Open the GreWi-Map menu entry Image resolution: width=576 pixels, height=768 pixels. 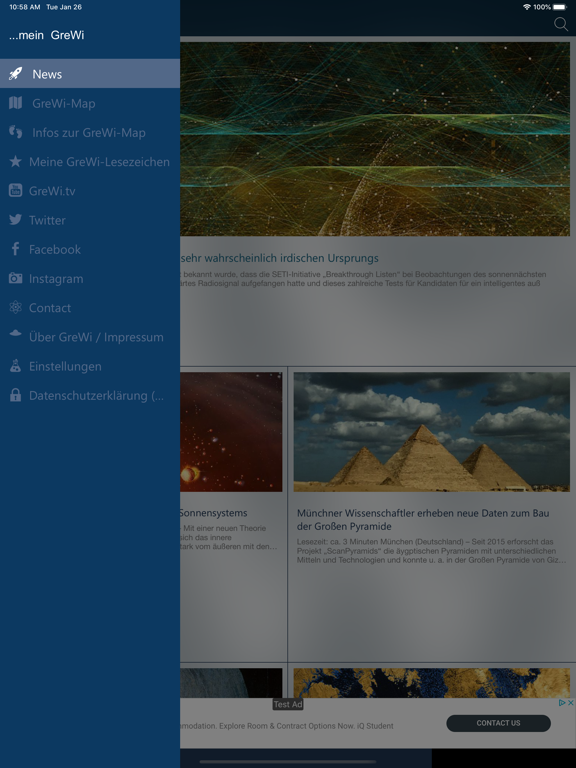coord(90,103)
